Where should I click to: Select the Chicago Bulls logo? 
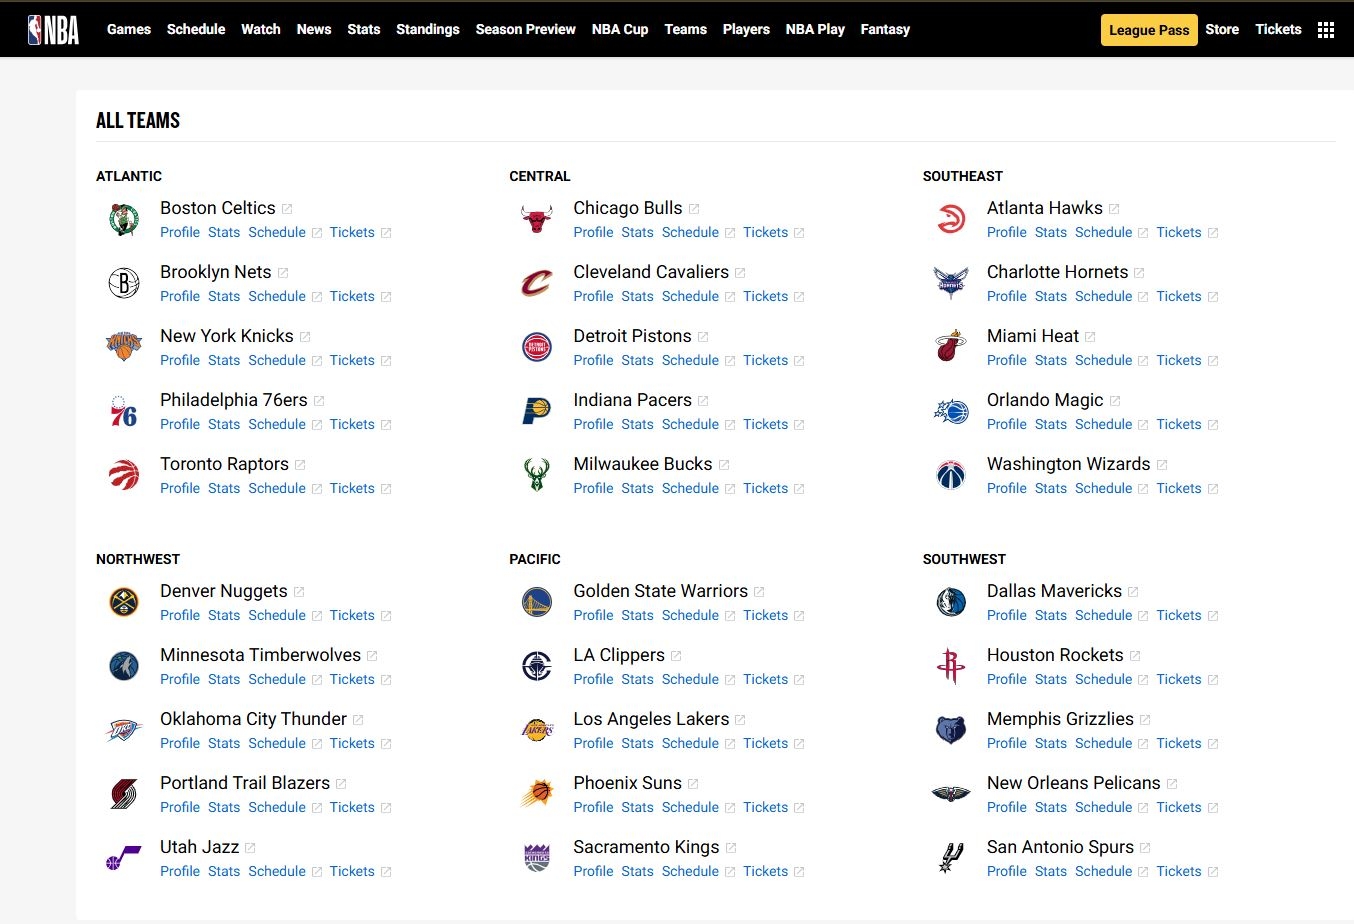[x=537, y=219]
